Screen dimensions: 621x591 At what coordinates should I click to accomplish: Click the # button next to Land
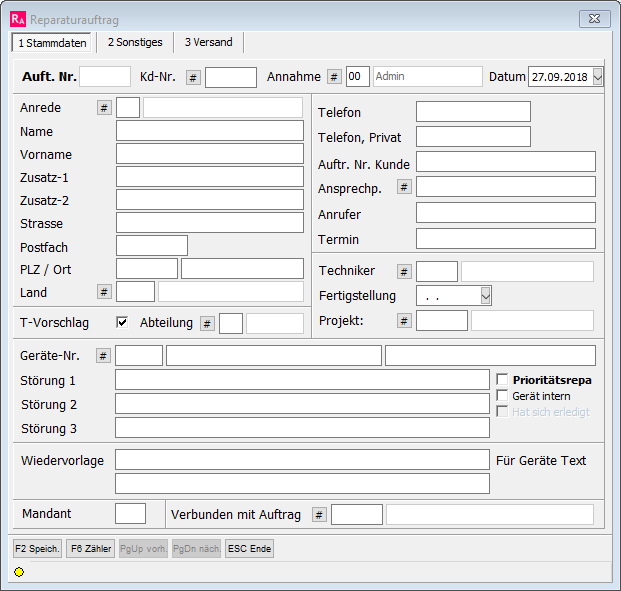pos(104,292)
